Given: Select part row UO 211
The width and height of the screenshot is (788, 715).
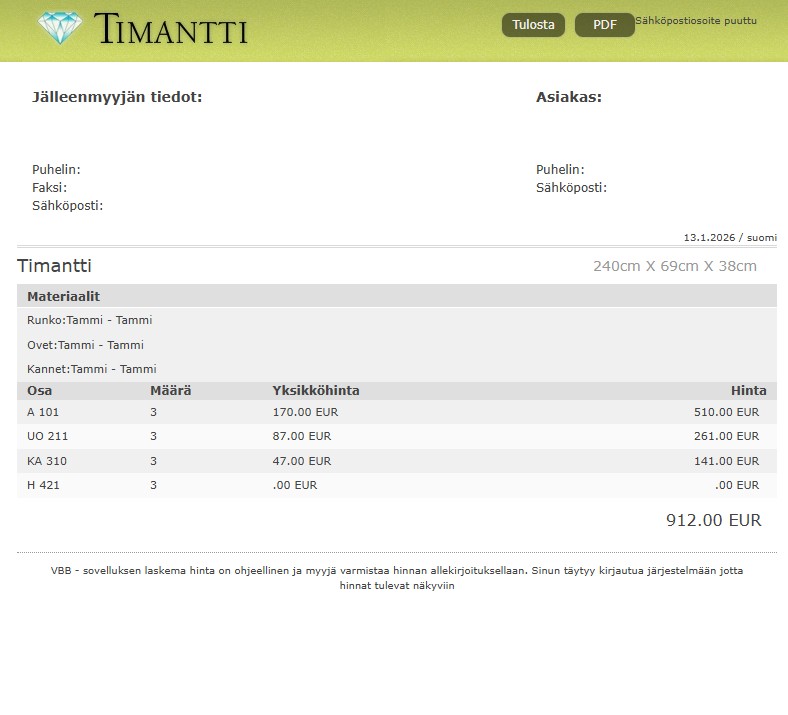Looking at the screenshot, I should pos(47,436).
